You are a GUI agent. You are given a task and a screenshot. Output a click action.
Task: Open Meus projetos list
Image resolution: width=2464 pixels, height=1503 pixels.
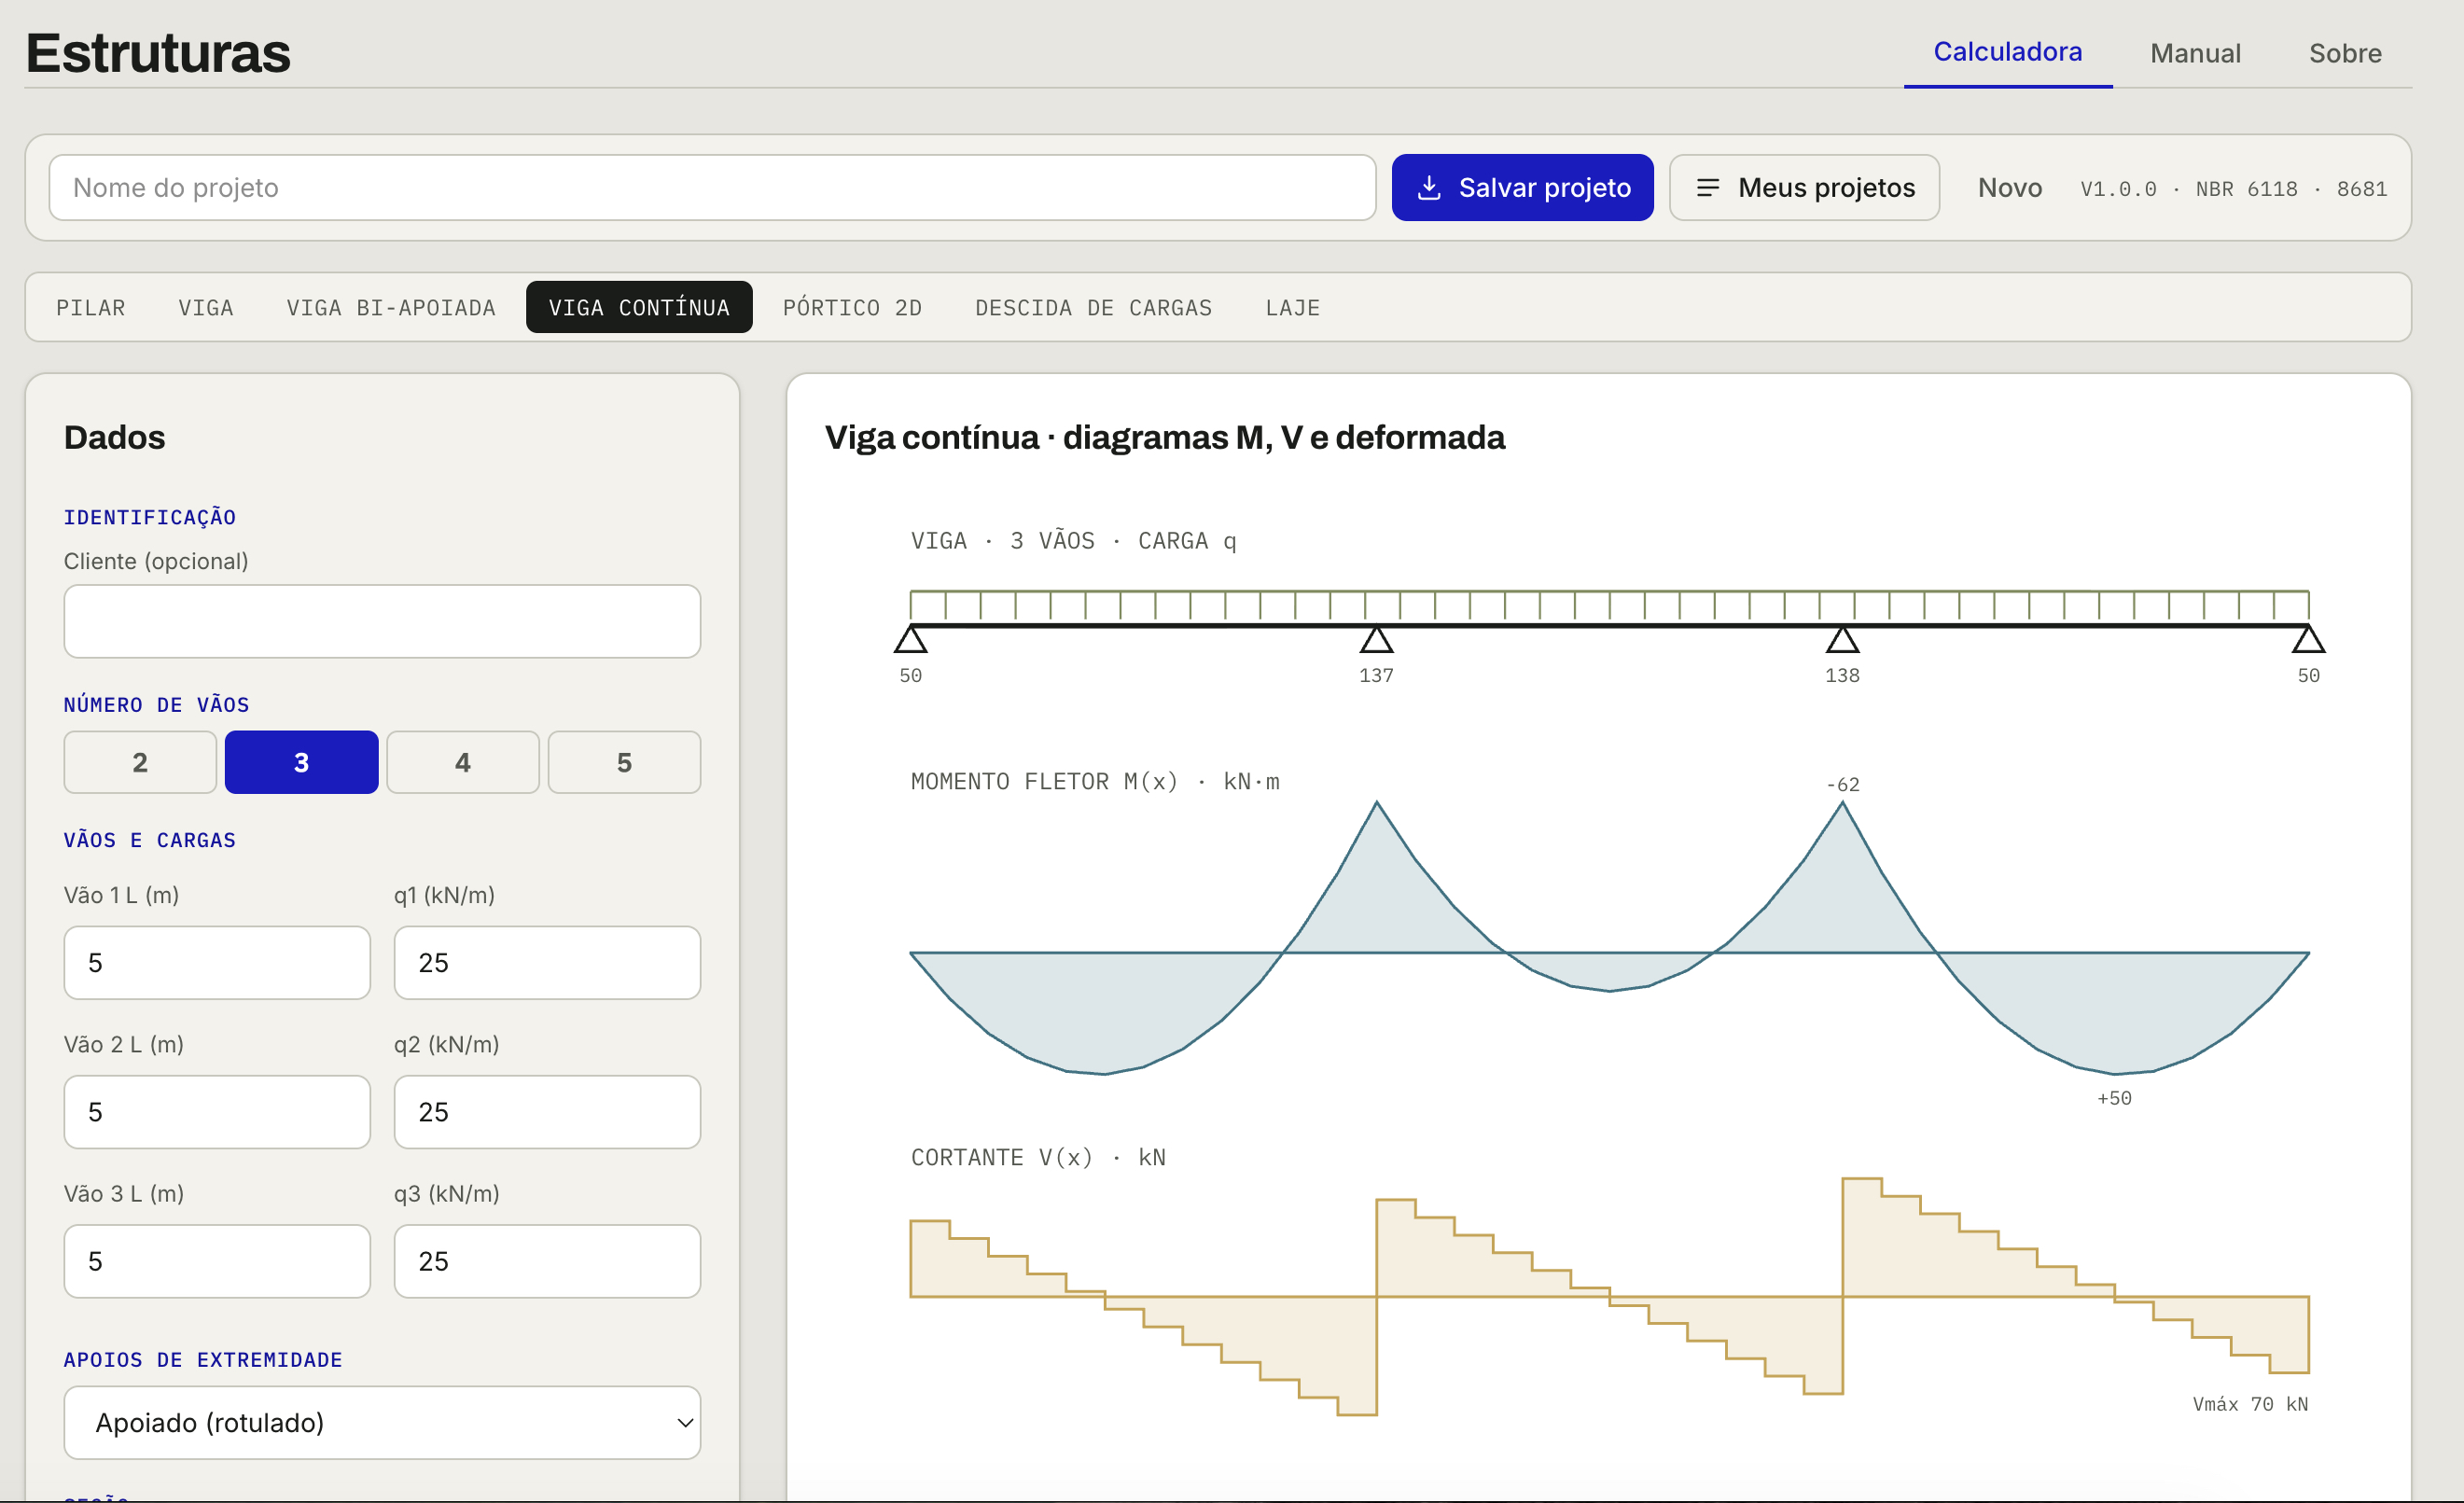pos(1804,188)
